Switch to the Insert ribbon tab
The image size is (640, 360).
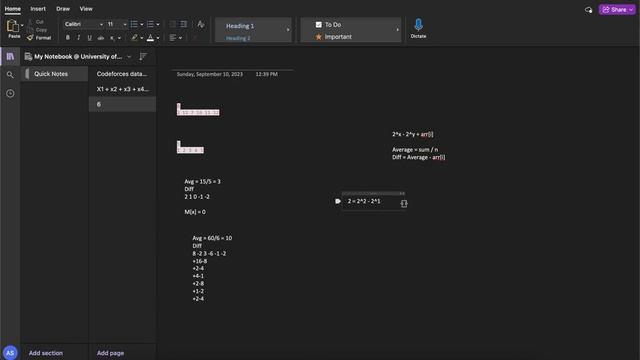(x=38, y=9)
